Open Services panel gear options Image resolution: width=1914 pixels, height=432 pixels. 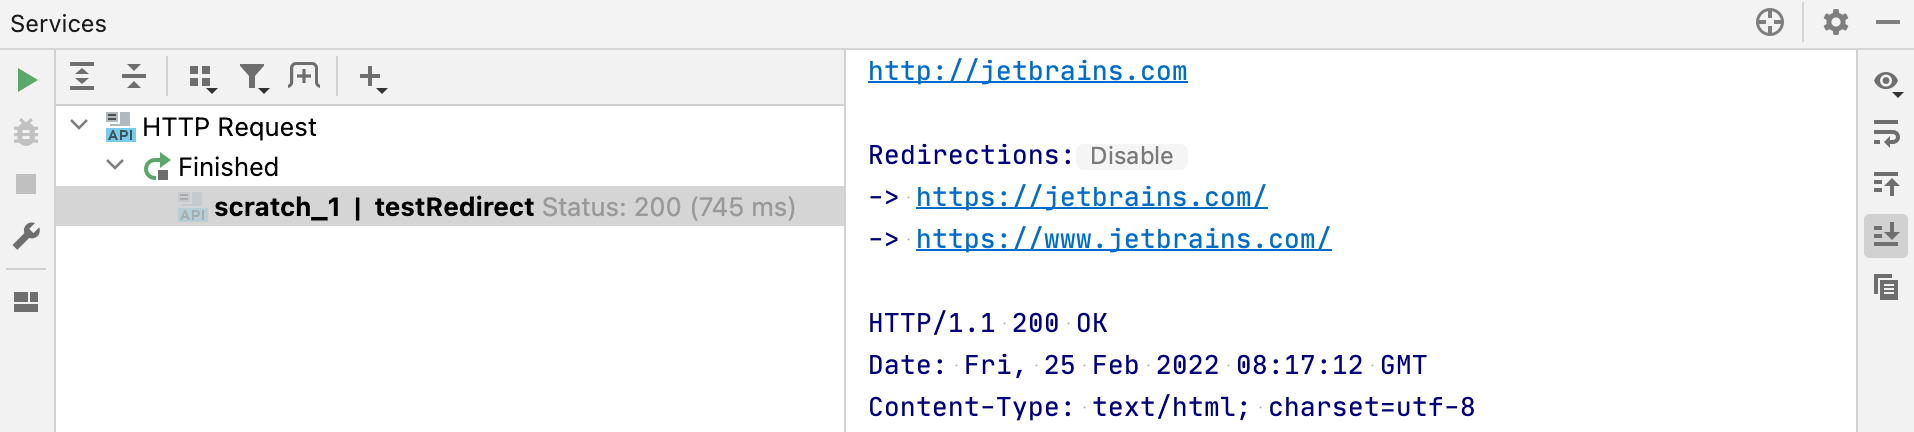click(x=1835, y=22)
